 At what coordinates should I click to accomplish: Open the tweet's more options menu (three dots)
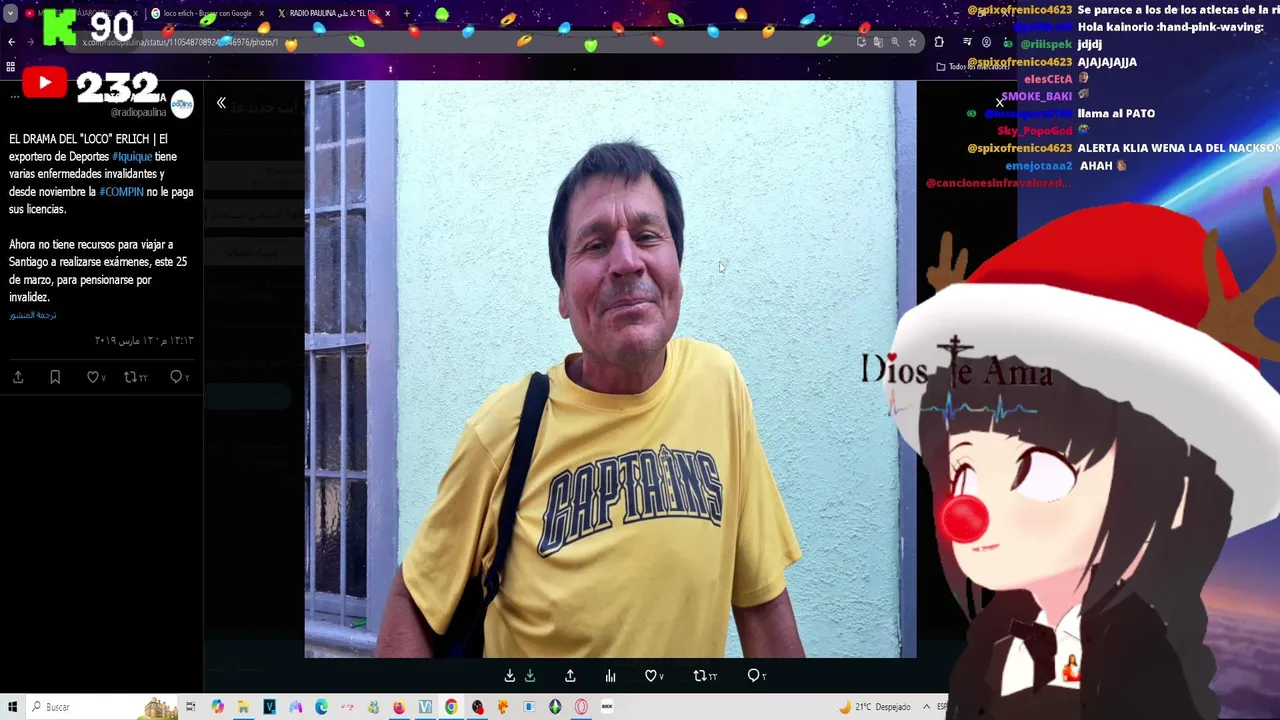pyautogui.click(x=14, y=97)
